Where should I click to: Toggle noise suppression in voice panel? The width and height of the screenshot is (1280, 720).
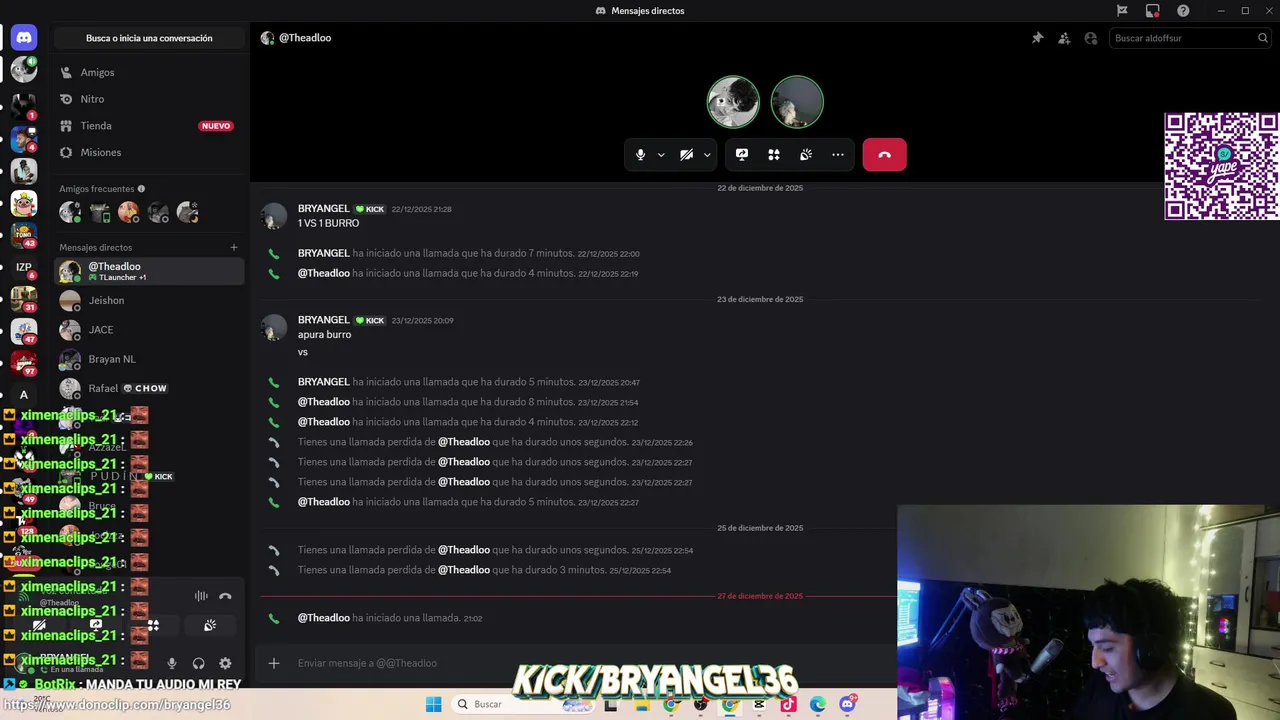(x=201, y=596)
